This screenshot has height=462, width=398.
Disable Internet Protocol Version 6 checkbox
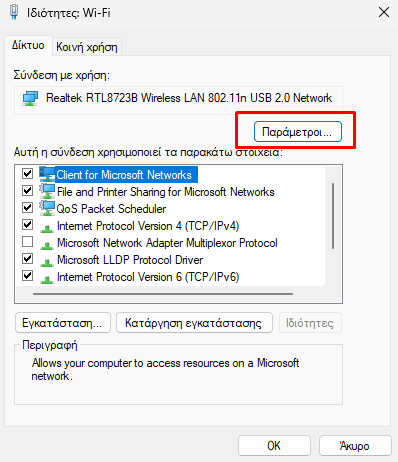[x=27, y=276]
